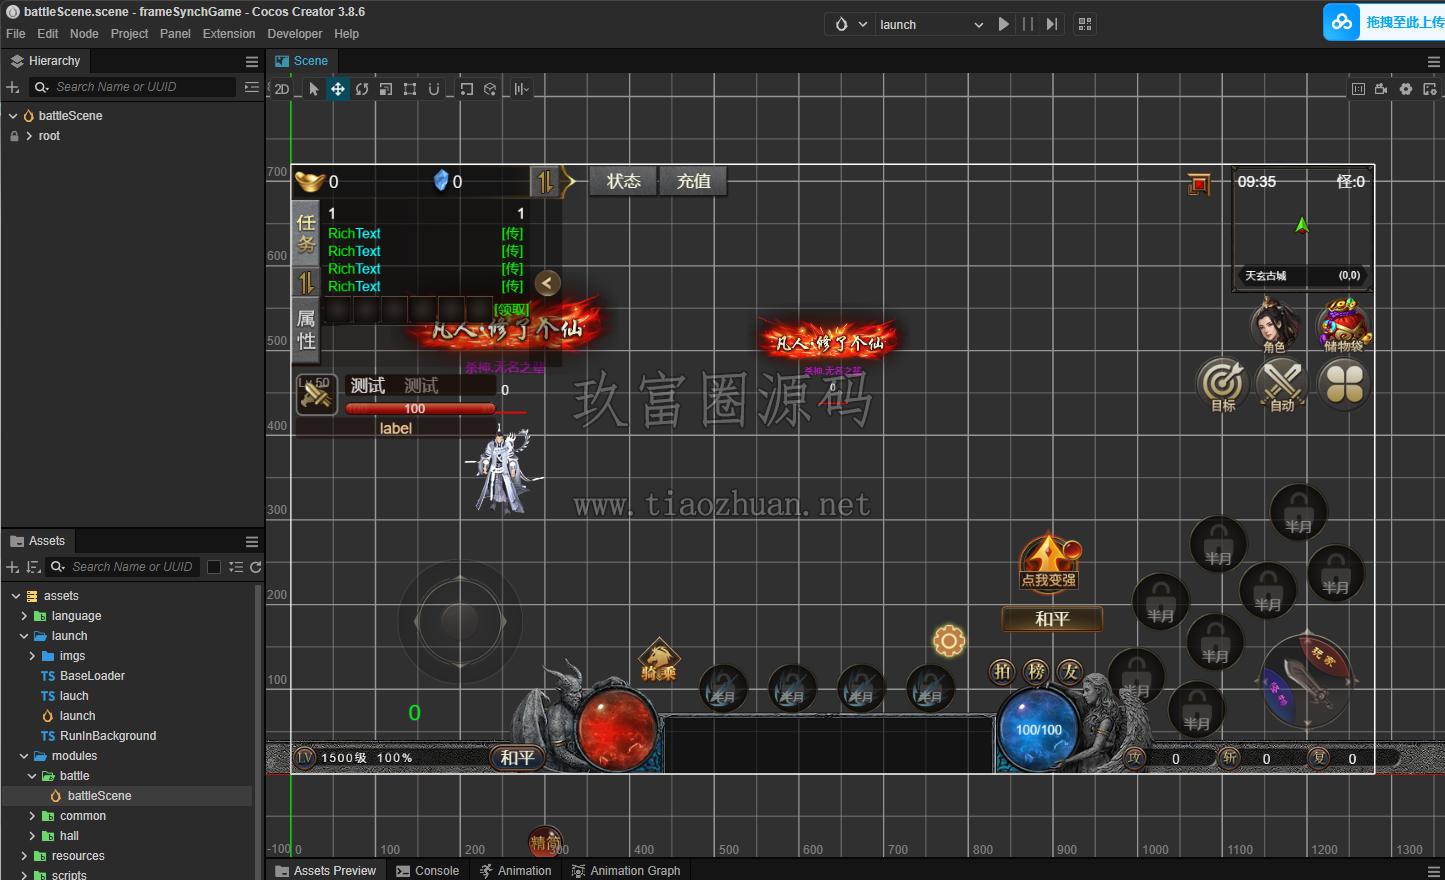Select the Rotate gizmo tool
Screen dimensions: 1445x880
[362, 89]
